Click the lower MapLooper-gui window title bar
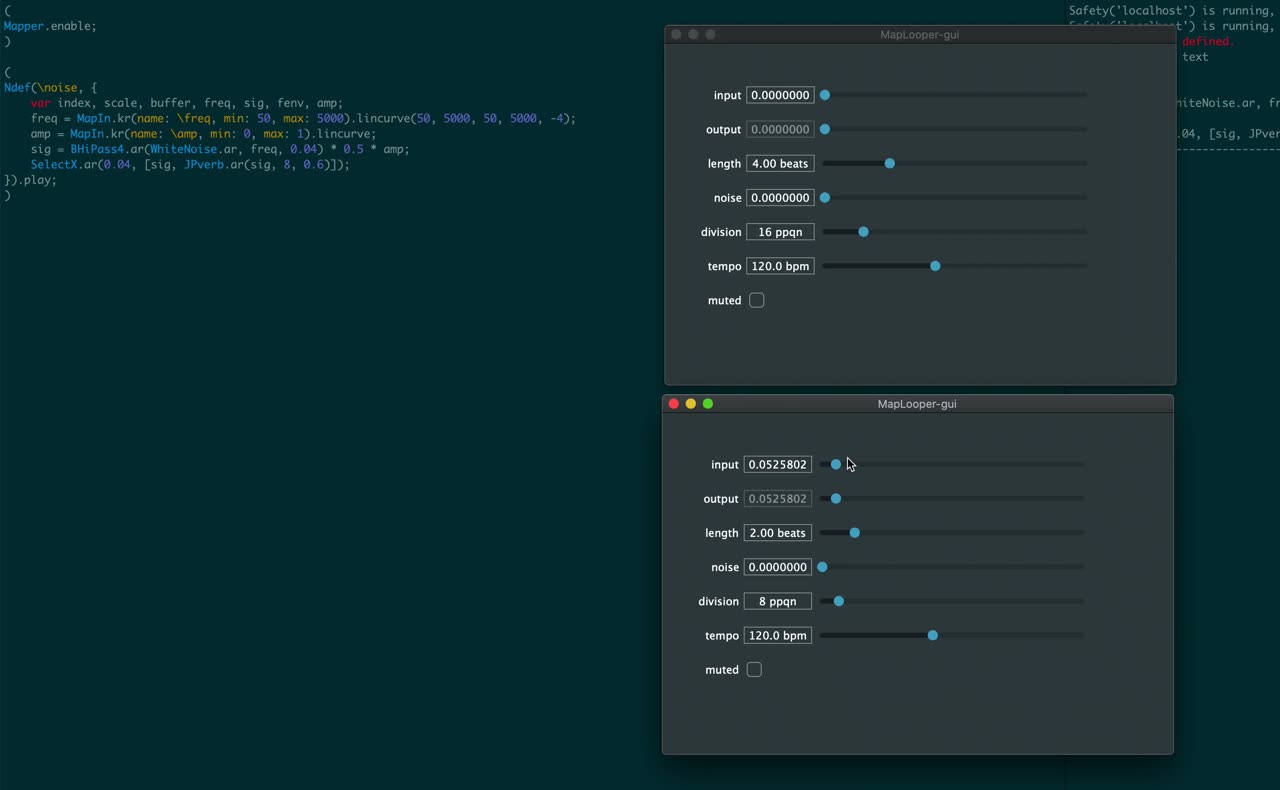The image size is (1280, 790). click(x=918, y=404)
